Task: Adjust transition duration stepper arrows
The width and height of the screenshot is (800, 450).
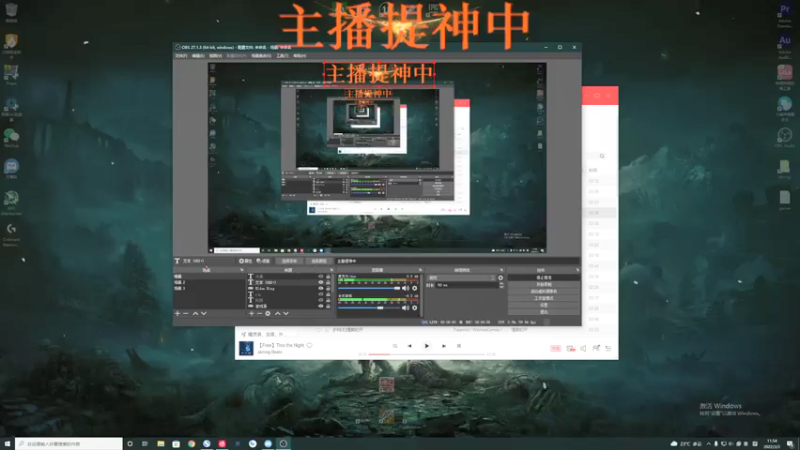Action: point(501,285)
